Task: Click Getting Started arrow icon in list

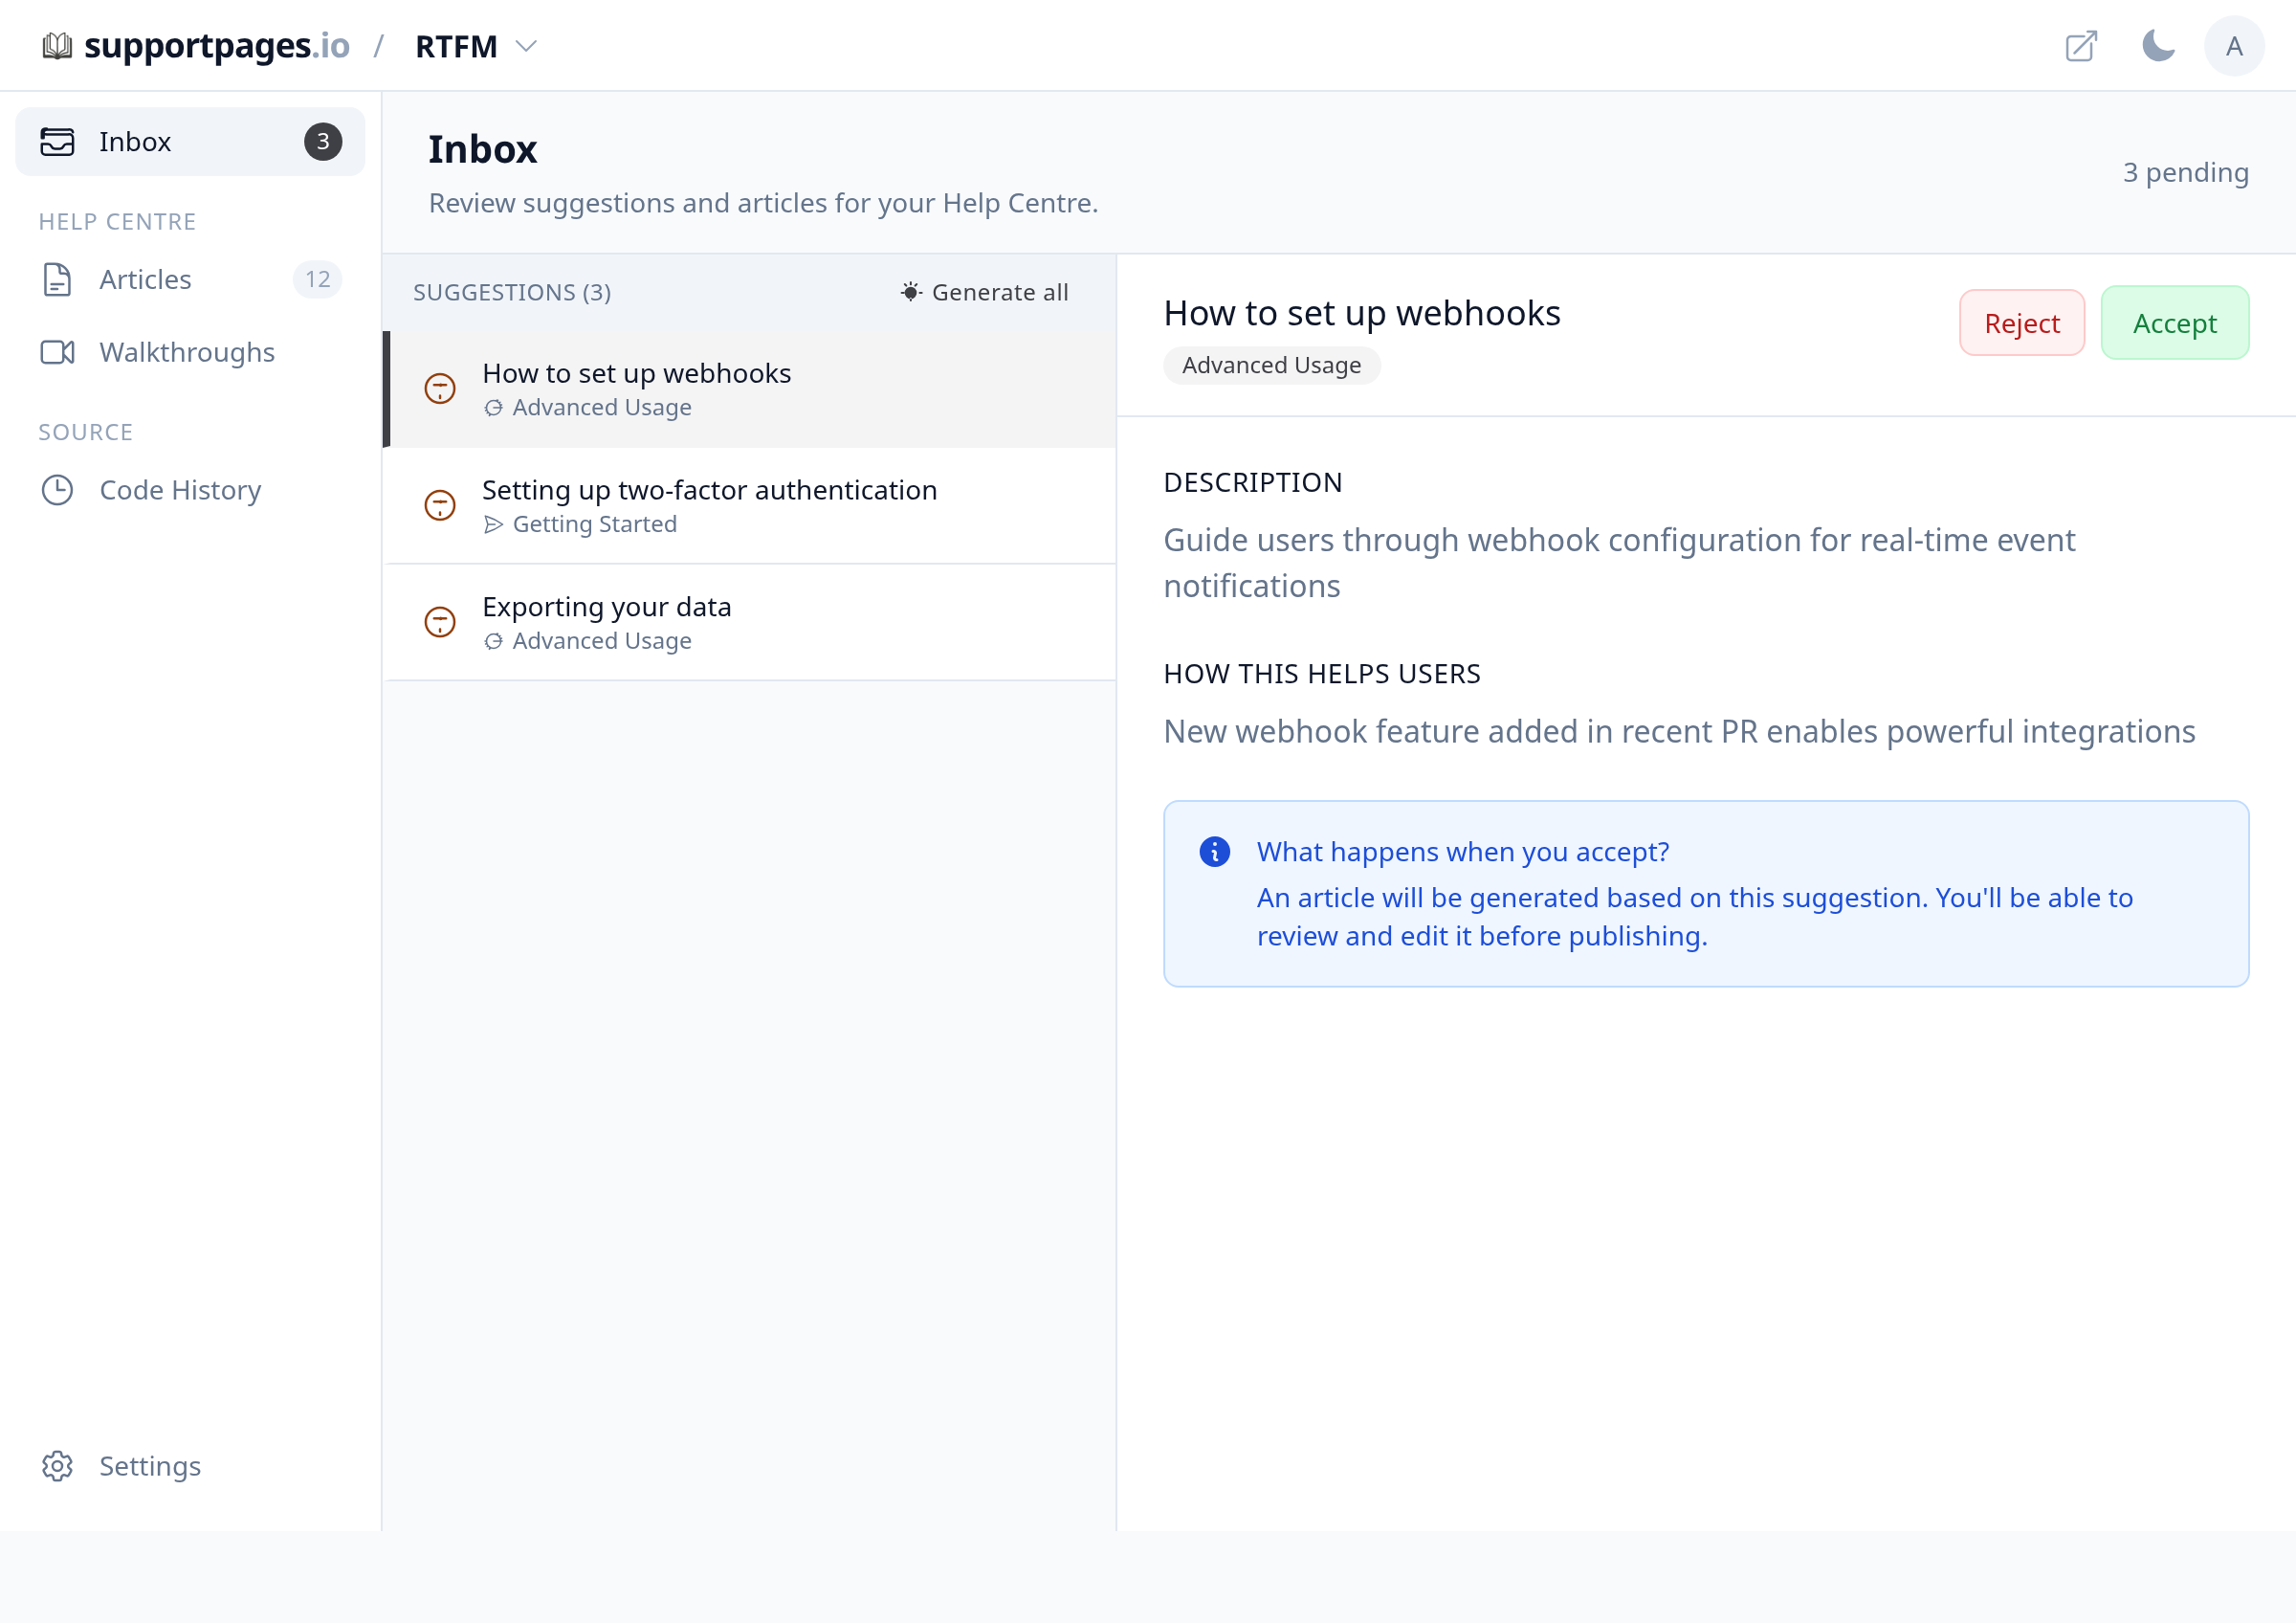Action: click(x=493, y=525)
